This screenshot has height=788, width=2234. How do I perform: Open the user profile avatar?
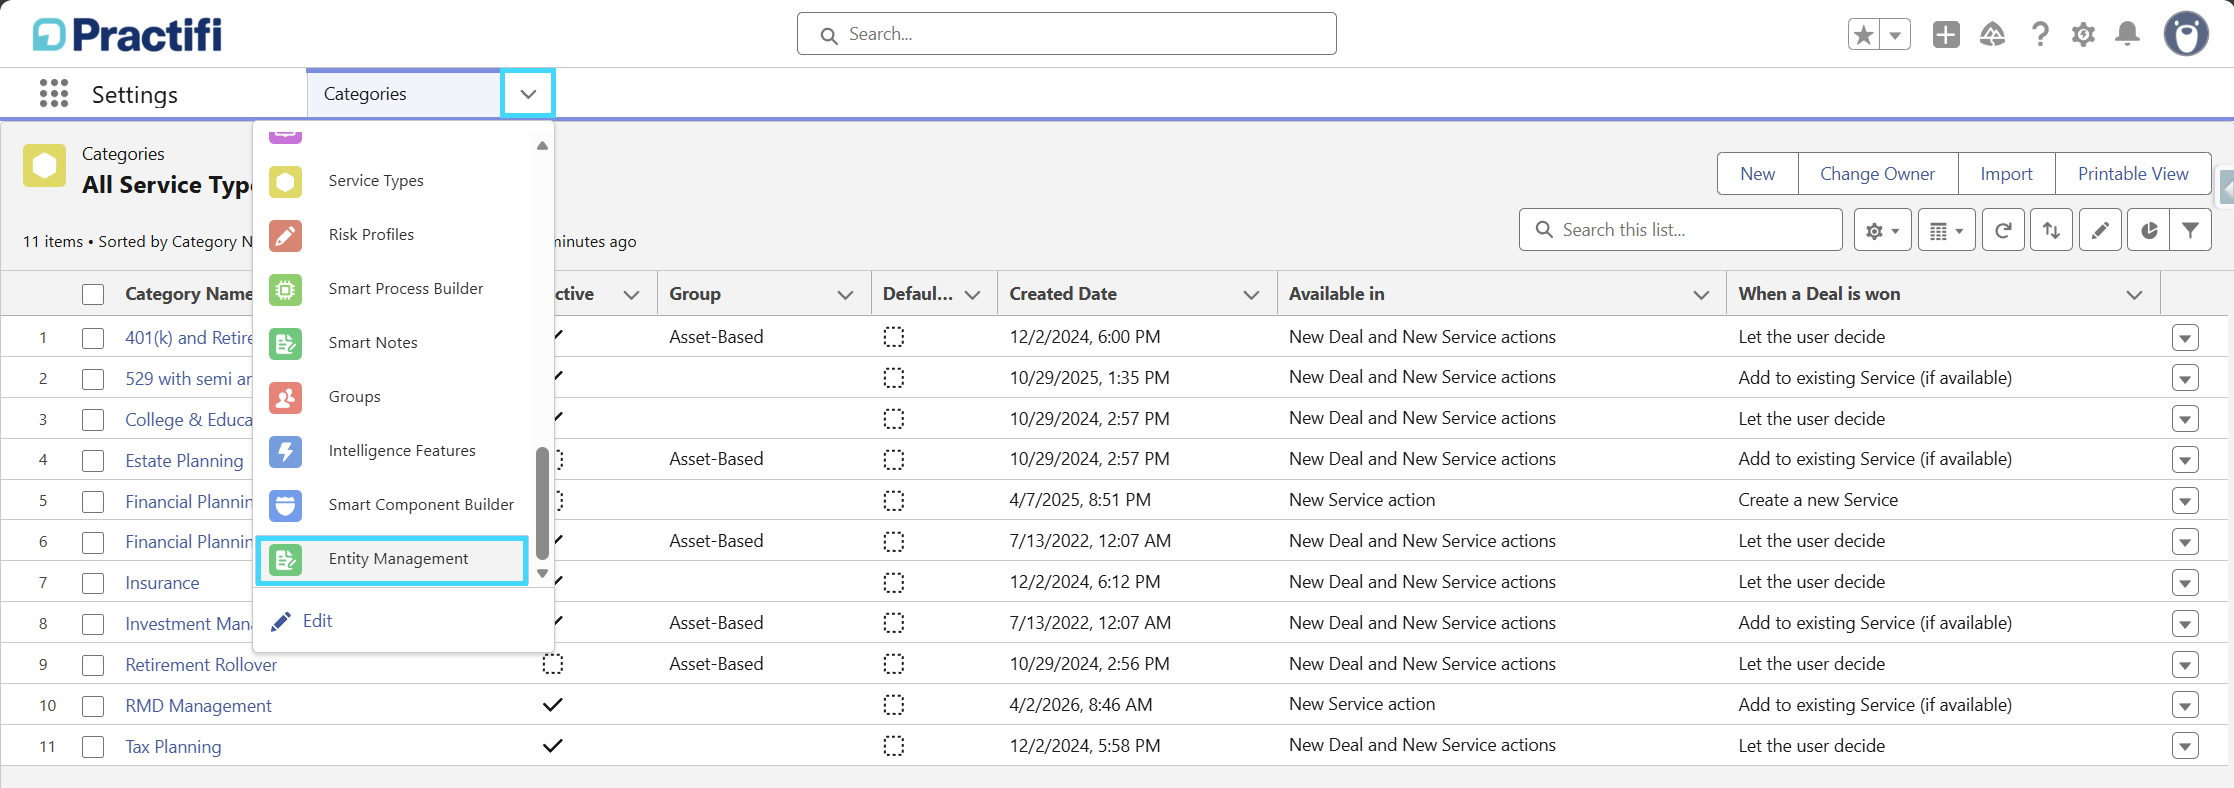coord(2186,35)
